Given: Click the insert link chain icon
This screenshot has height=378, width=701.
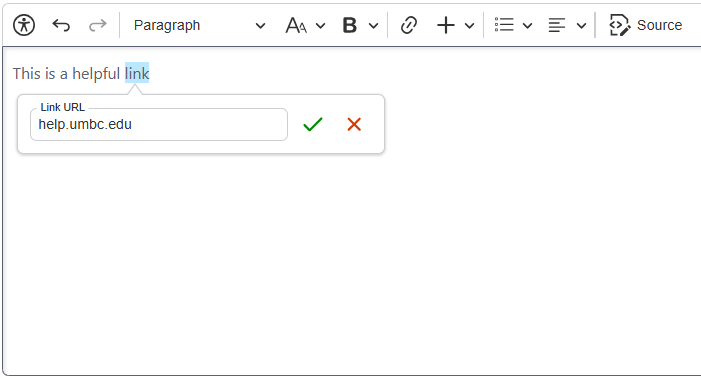Looking at the screenshot, I should [409, 25].
